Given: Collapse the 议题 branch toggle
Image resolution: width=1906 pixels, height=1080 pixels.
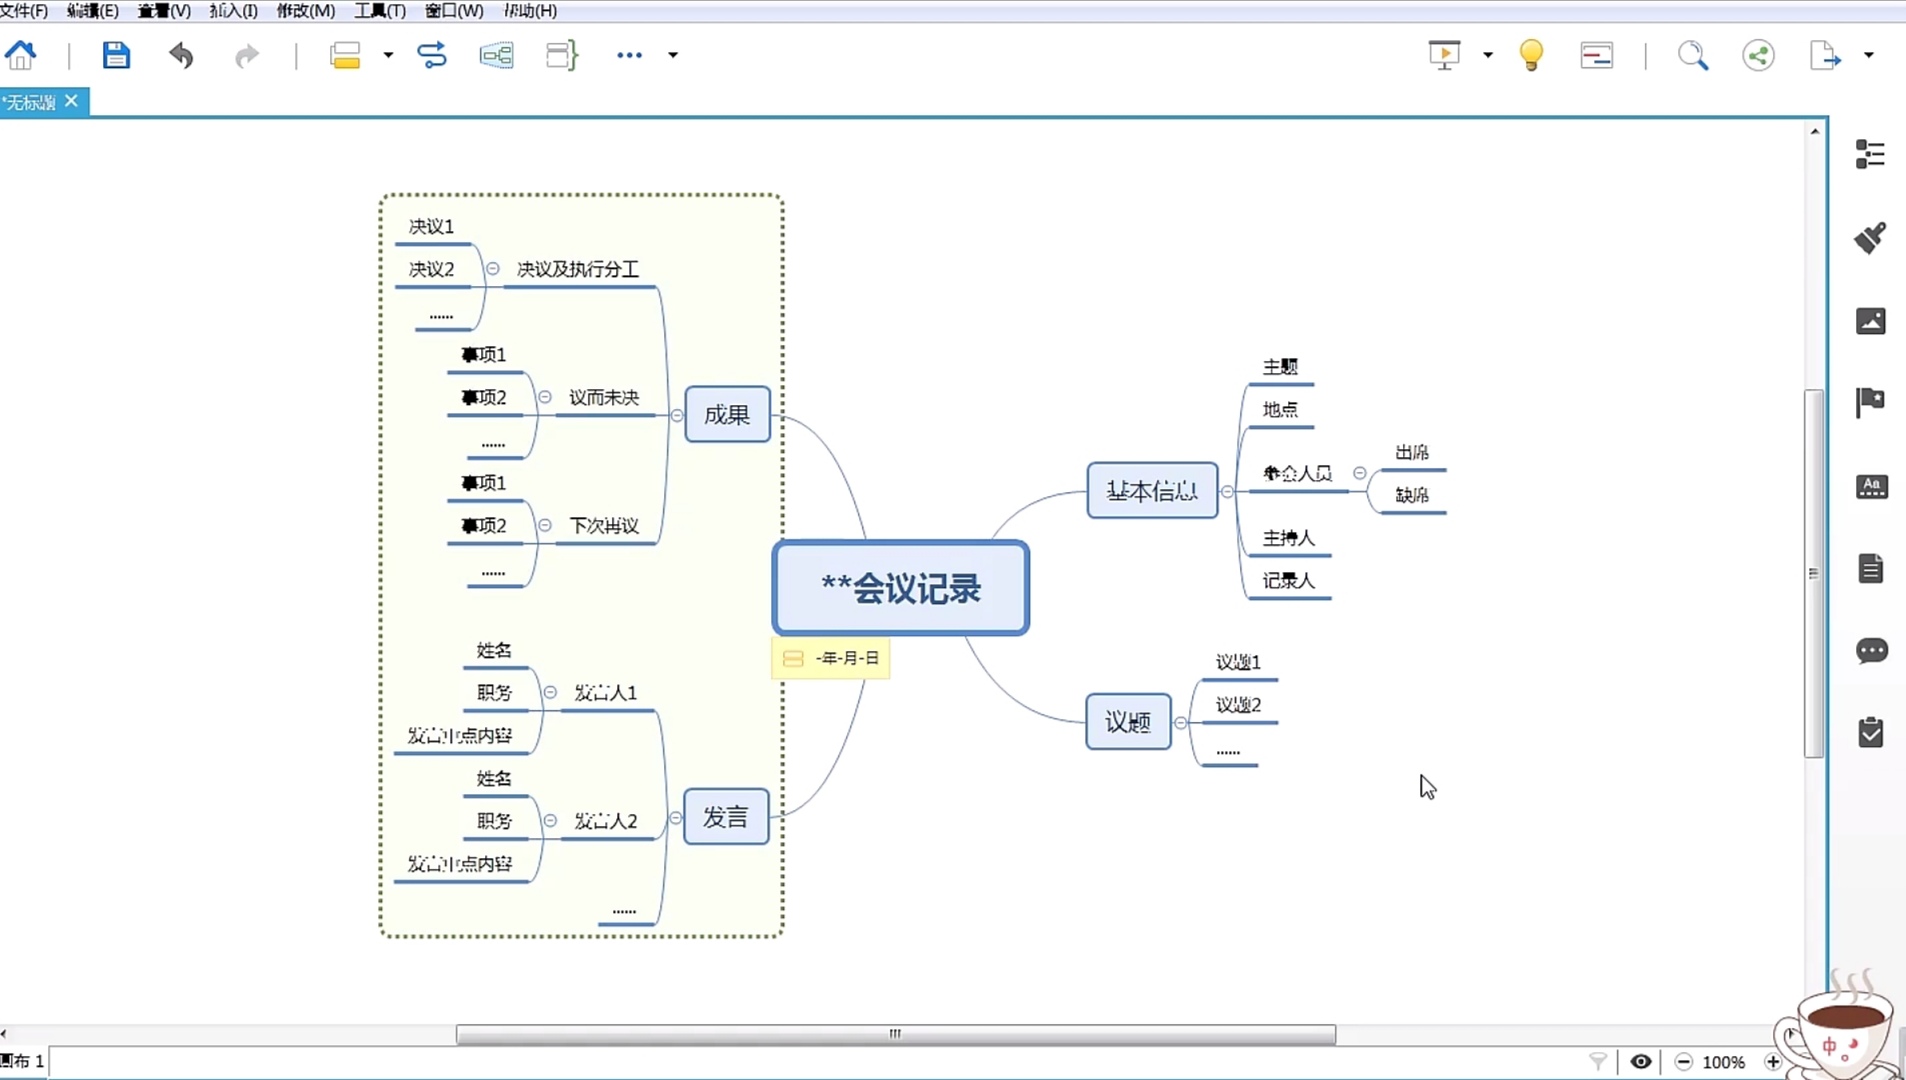Looking at the screenshot, I should [1181, 722].
